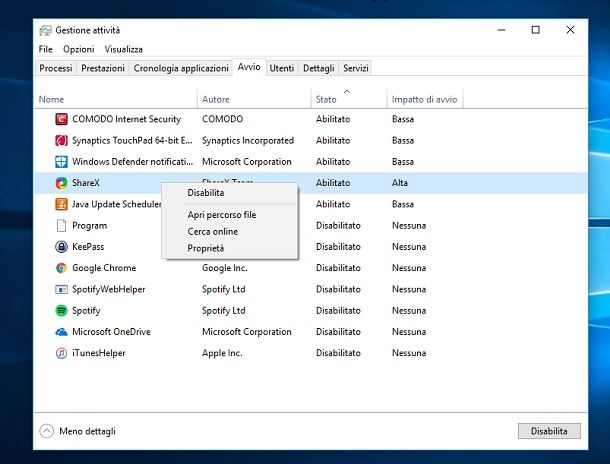
Task: Click the Alta impact value for ShareX
Action: (400, 183)
